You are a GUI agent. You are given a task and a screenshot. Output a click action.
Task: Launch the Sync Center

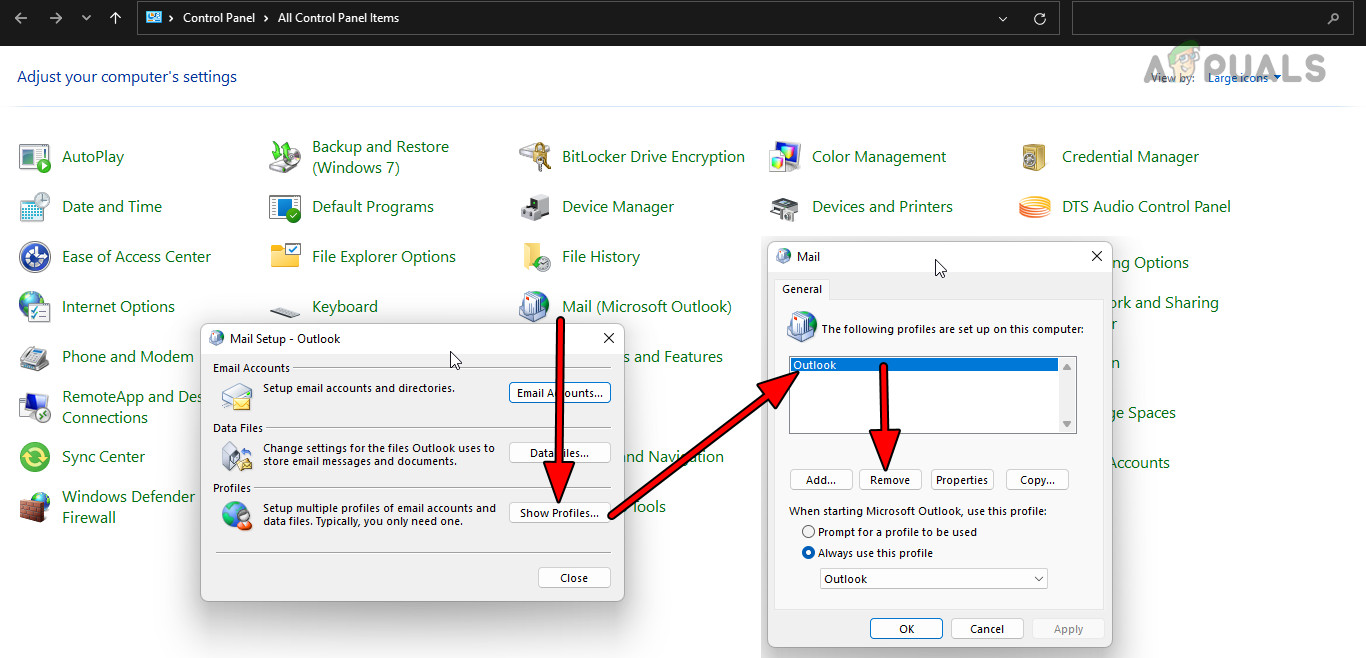pos(104,456)
